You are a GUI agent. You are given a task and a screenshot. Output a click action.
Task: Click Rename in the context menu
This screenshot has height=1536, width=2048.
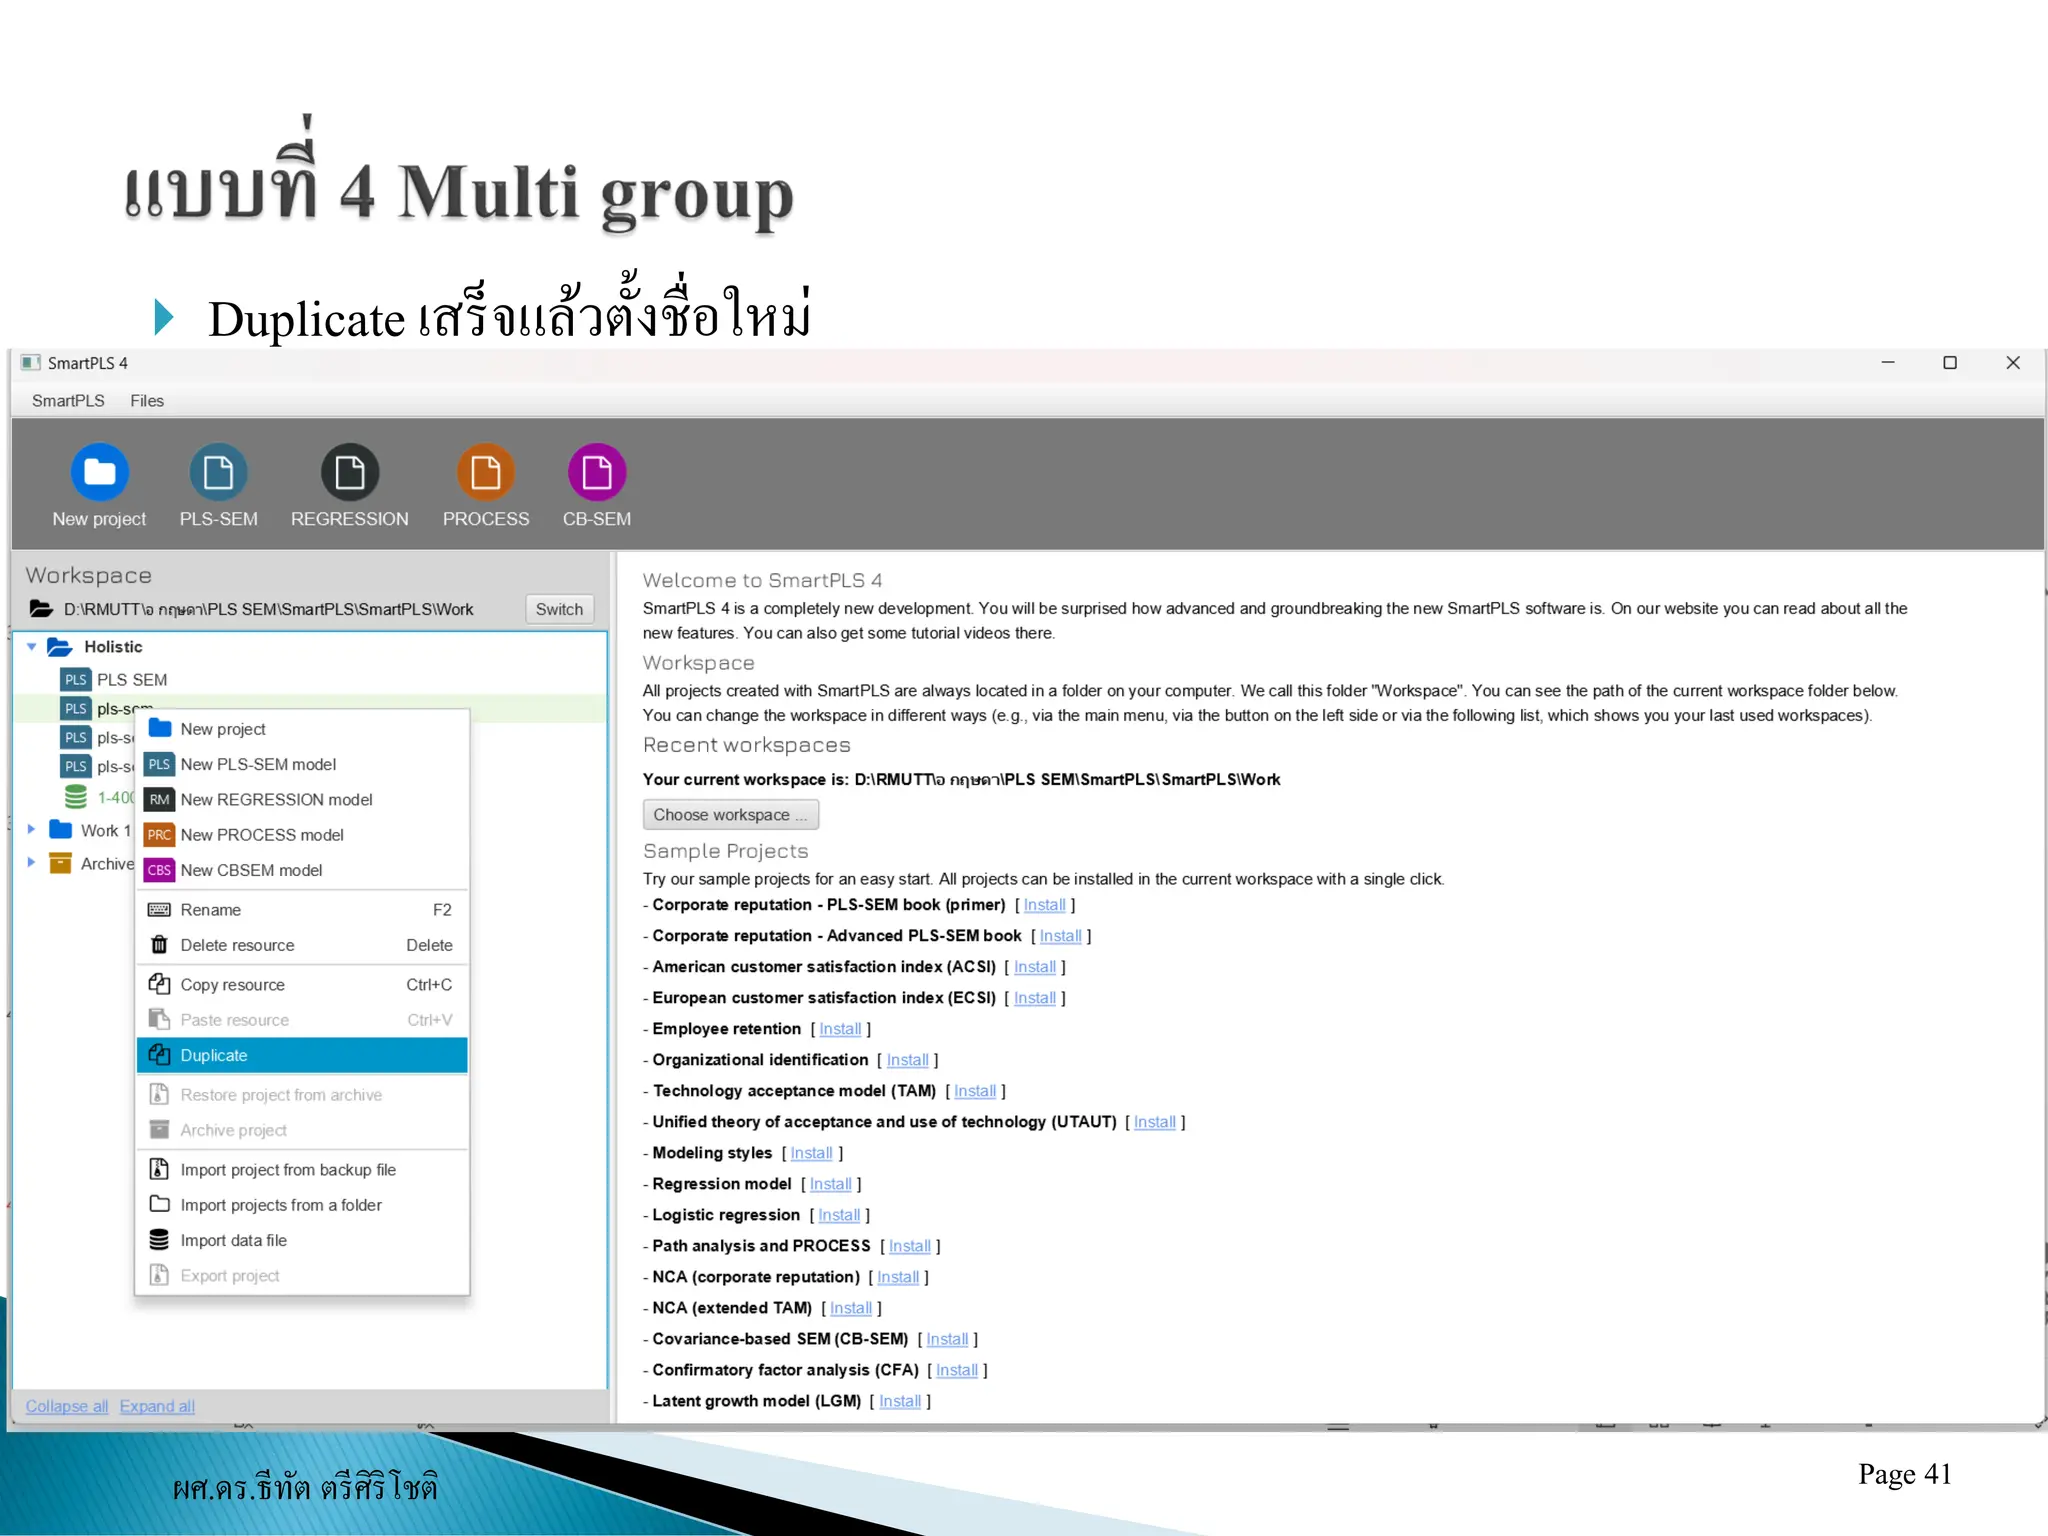[x=210, y=910]
